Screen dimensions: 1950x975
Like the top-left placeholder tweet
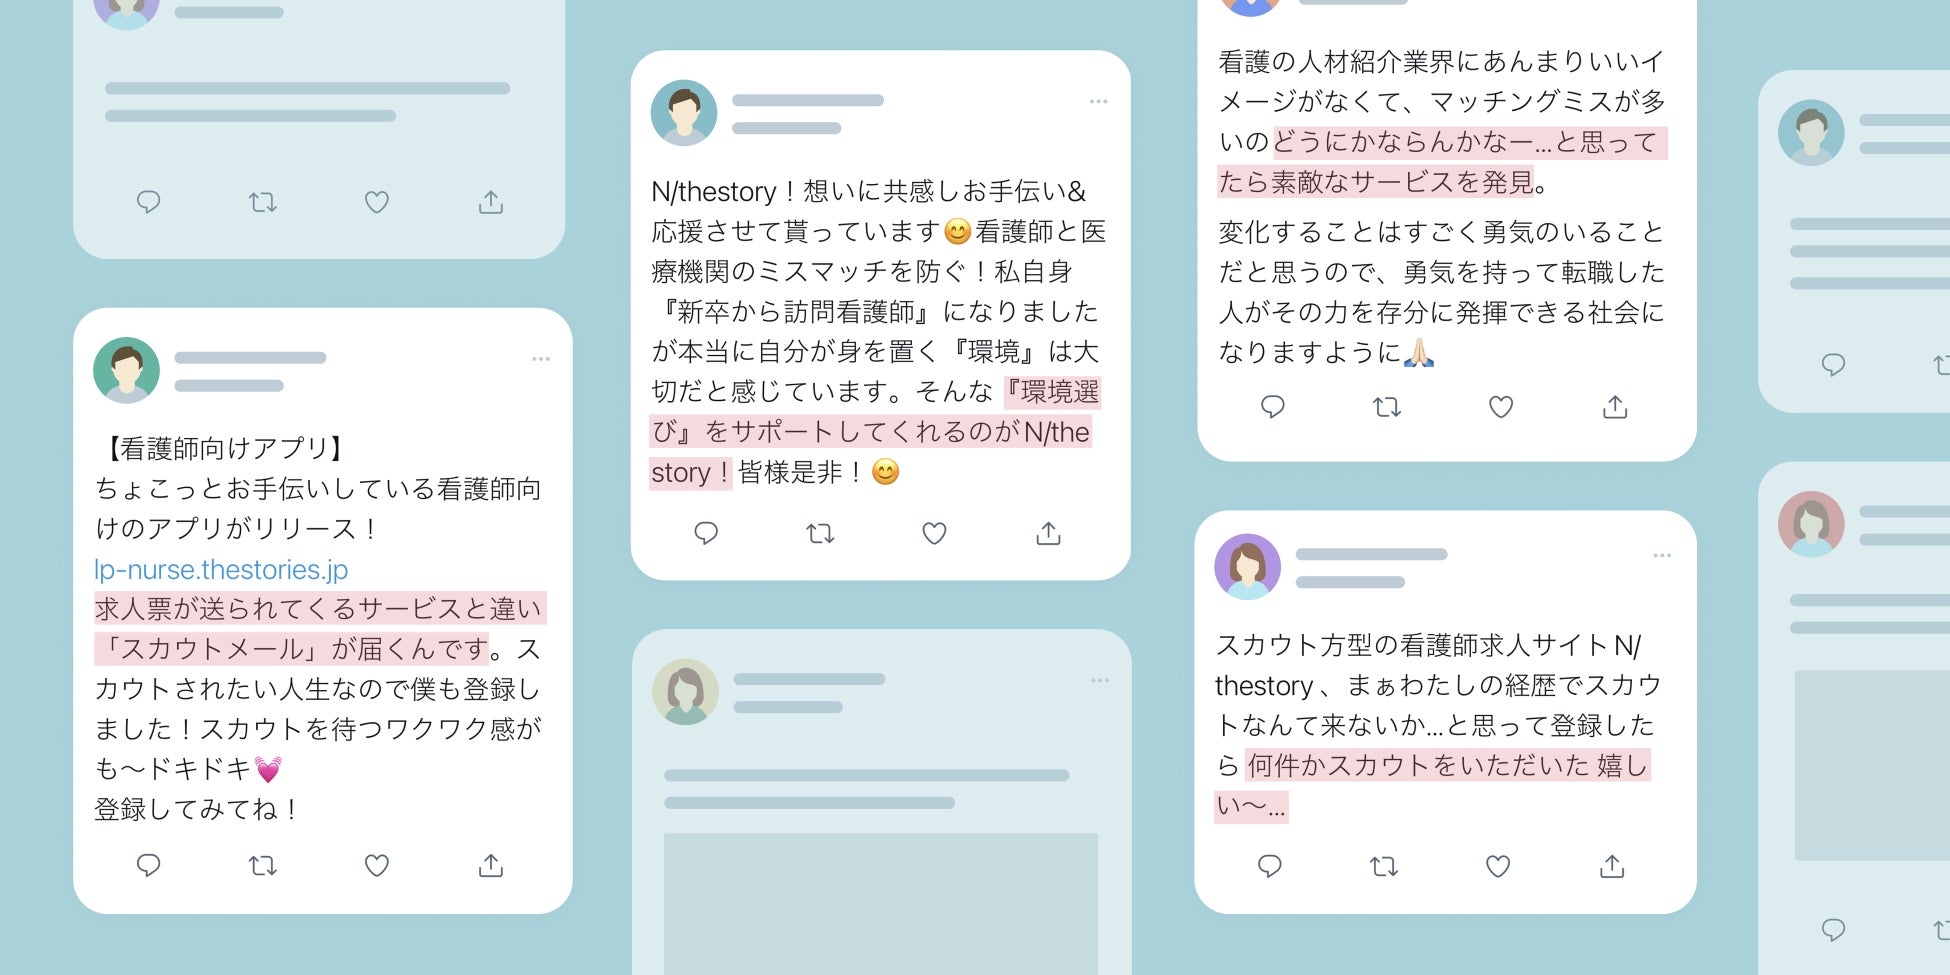[376, 202]
